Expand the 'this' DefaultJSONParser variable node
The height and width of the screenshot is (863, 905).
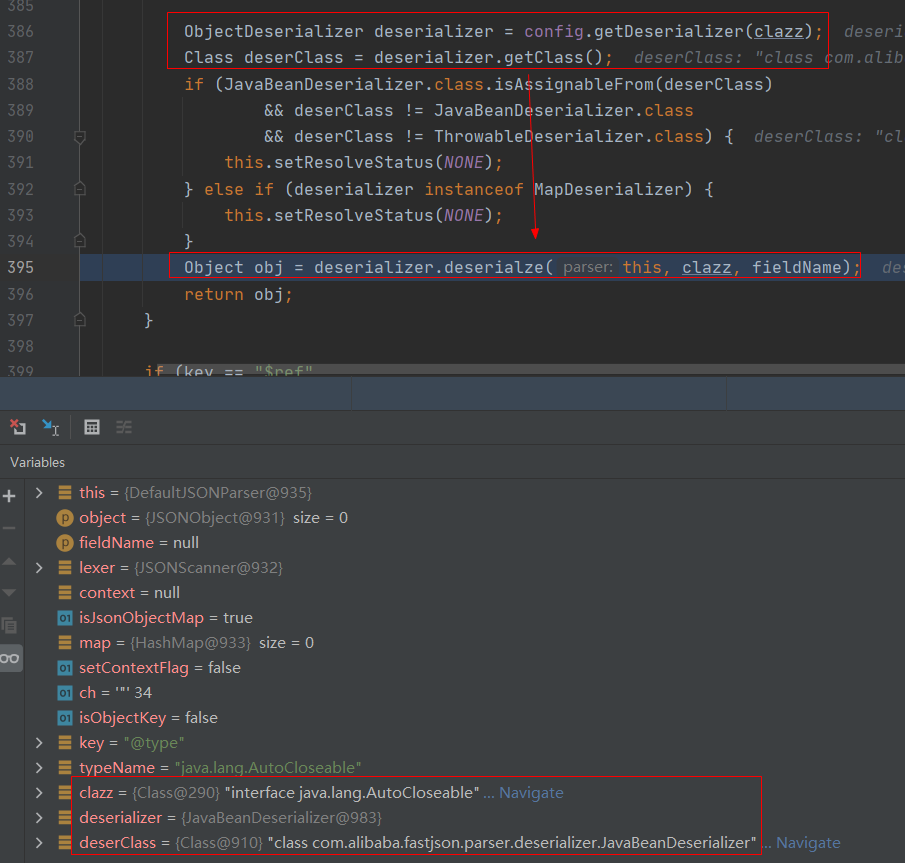coord(39,492)
